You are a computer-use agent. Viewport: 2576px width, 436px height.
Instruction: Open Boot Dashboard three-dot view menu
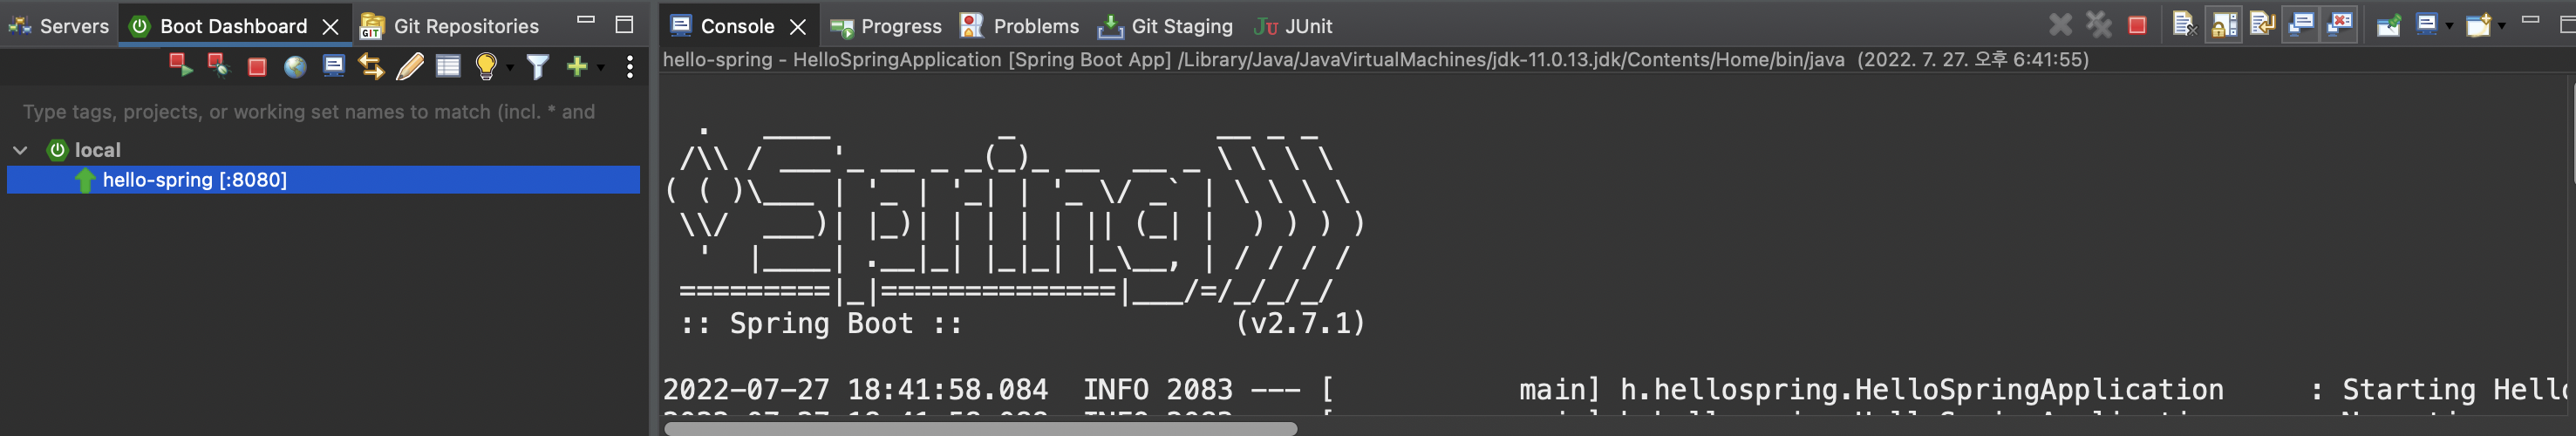629,67
